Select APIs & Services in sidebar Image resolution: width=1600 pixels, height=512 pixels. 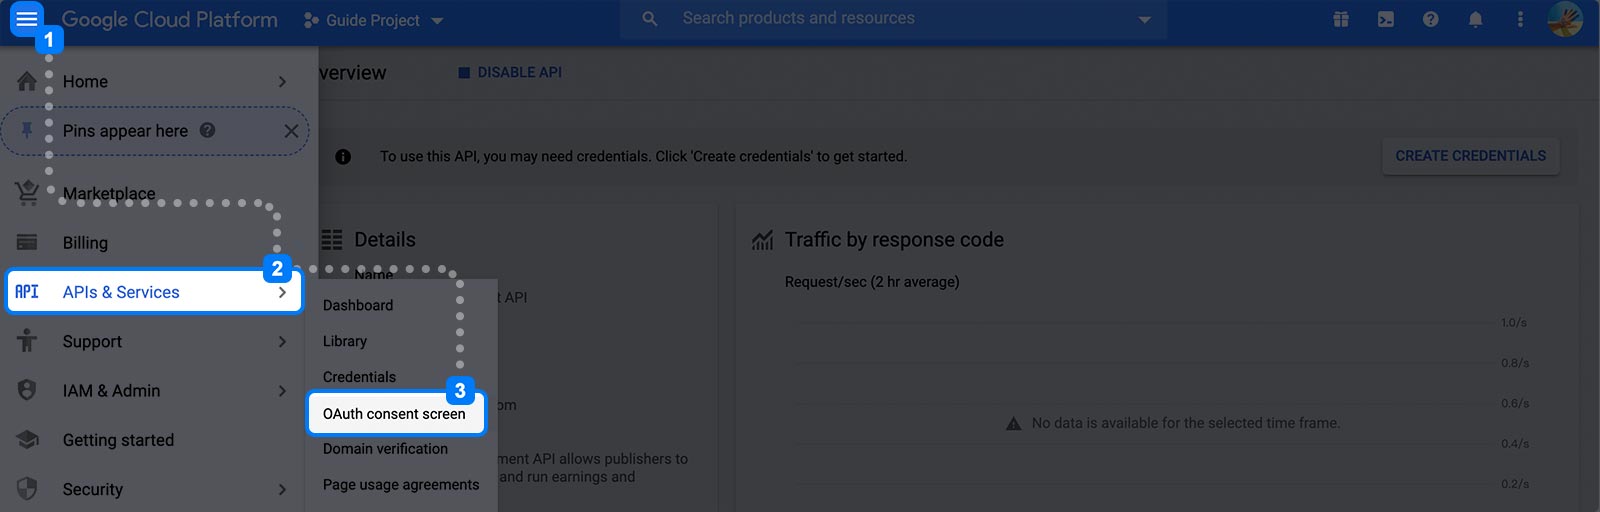pyautogui.click(x=153, y=292)
